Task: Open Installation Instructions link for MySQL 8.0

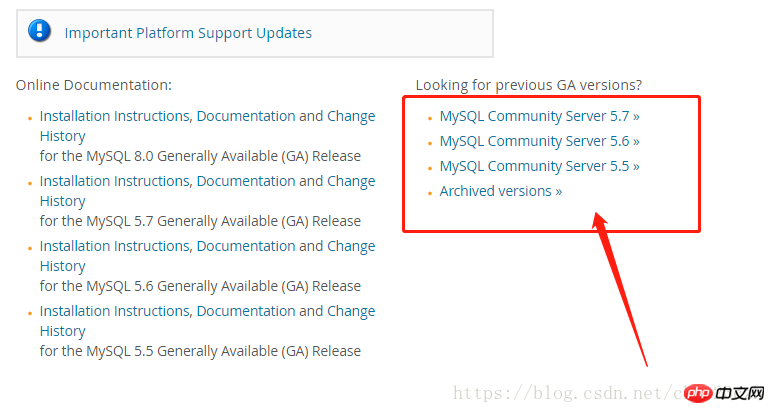Action: pos(207,116)
